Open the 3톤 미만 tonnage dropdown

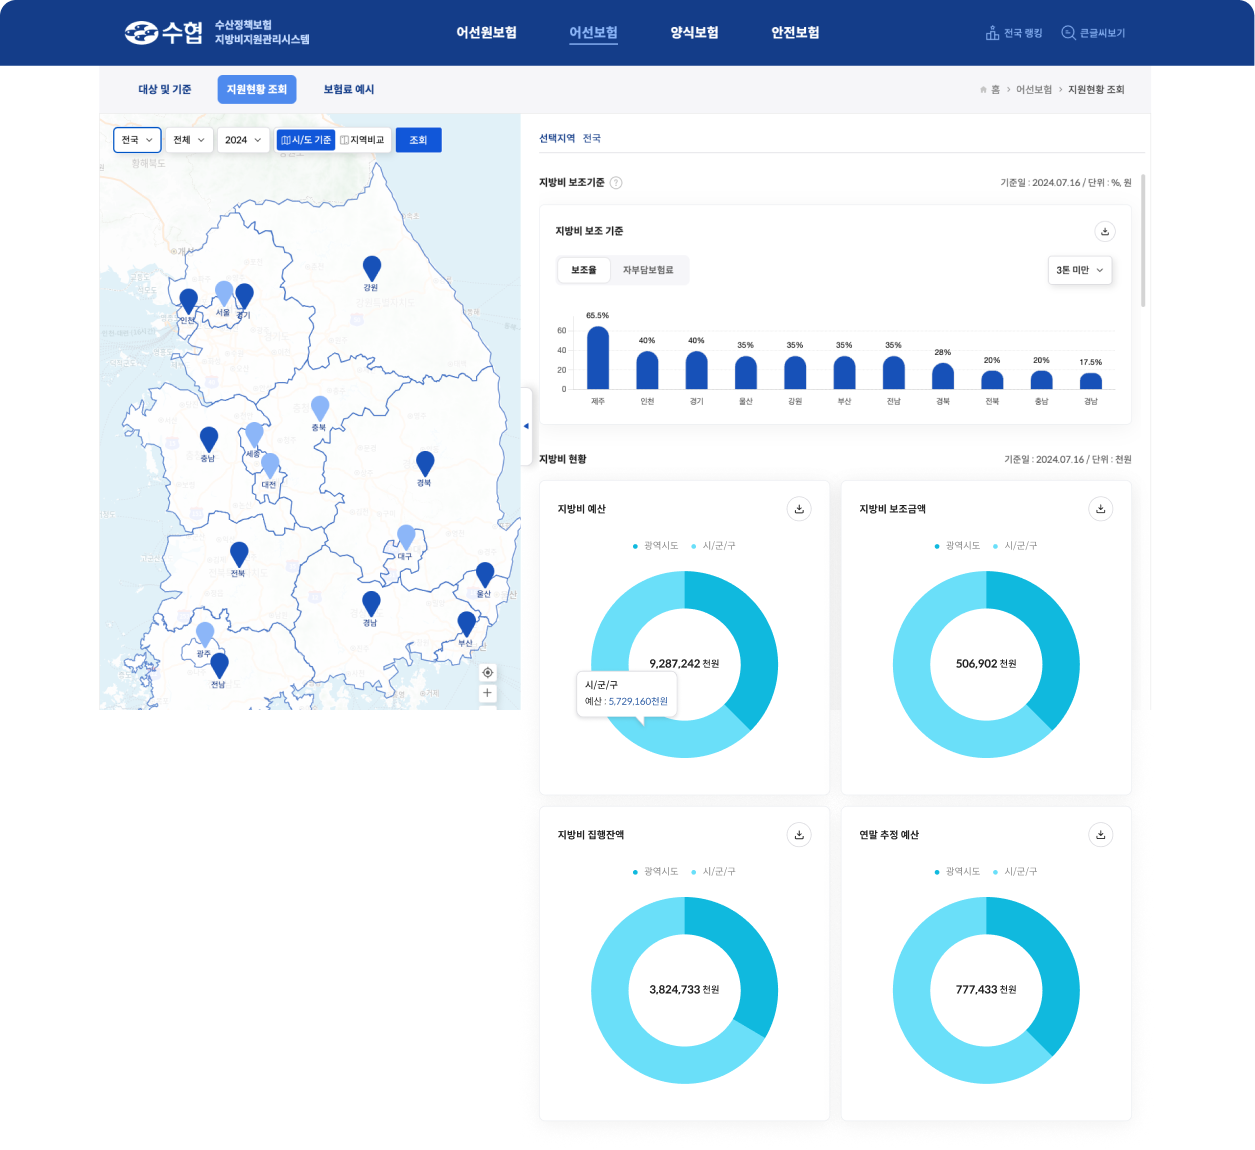[1080, 270]
